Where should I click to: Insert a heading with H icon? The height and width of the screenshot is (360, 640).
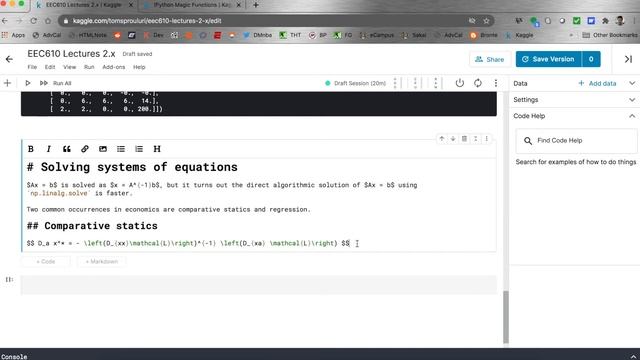coord(157,149)
